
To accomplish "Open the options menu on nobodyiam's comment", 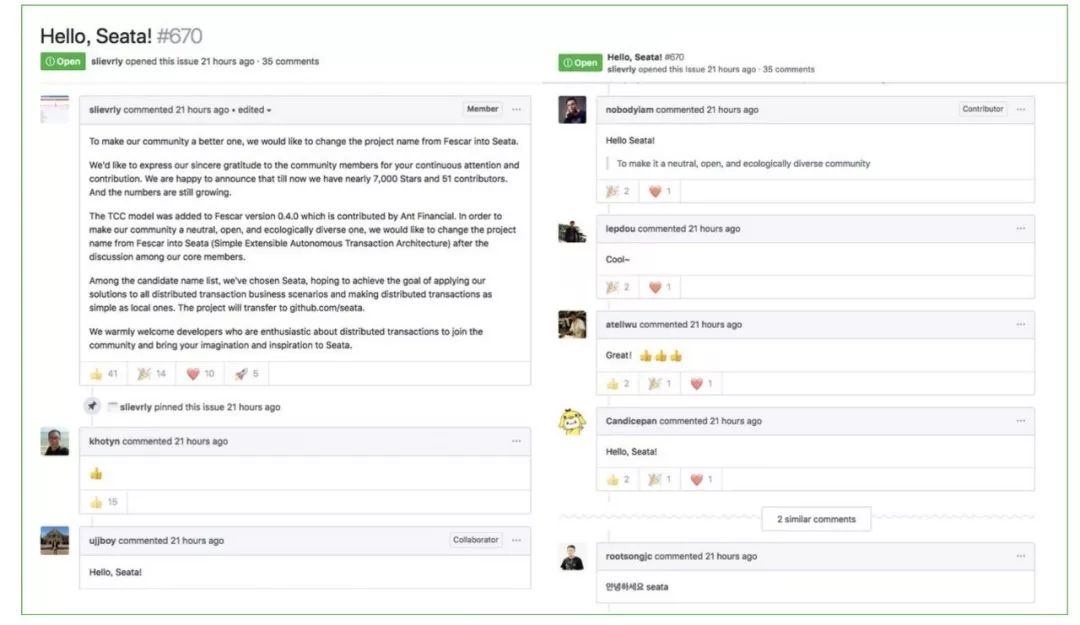I will [x=1021, y=110].
